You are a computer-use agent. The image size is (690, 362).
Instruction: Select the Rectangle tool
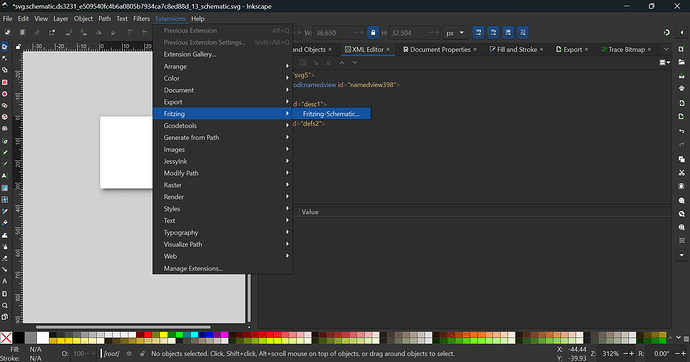pyautogui.click(x=5, y=82)
